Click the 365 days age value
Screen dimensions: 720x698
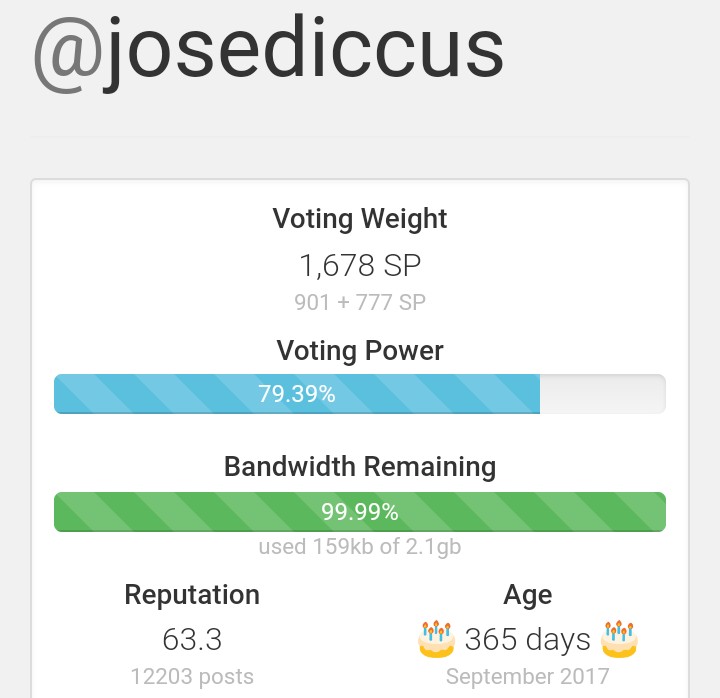click(x=527, y=639)
